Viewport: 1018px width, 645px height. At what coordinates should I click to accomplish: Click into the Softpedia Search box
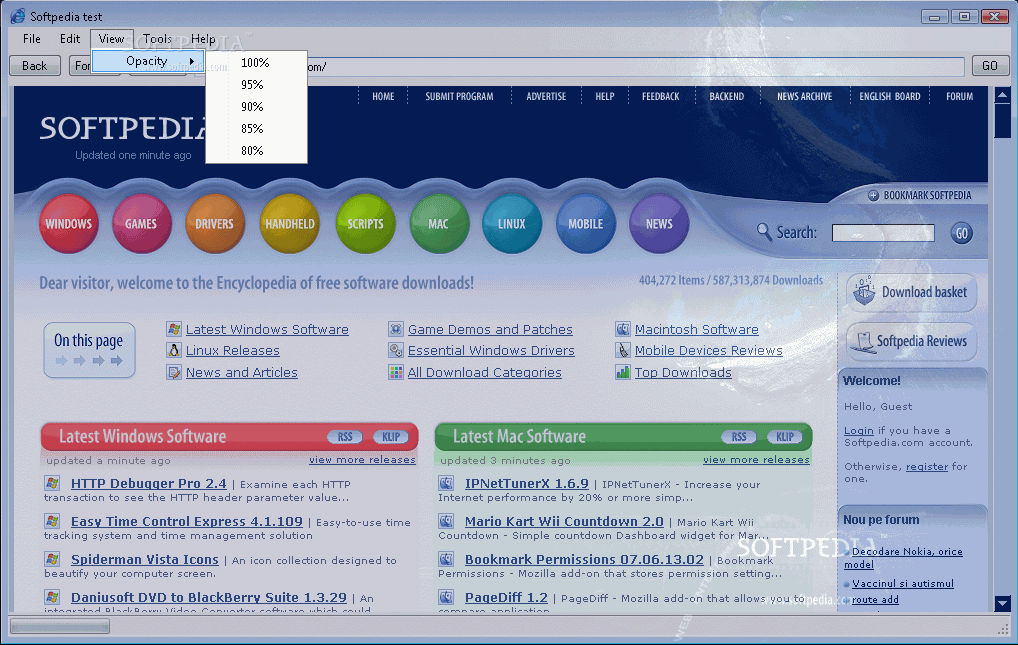tap(883, 233)
